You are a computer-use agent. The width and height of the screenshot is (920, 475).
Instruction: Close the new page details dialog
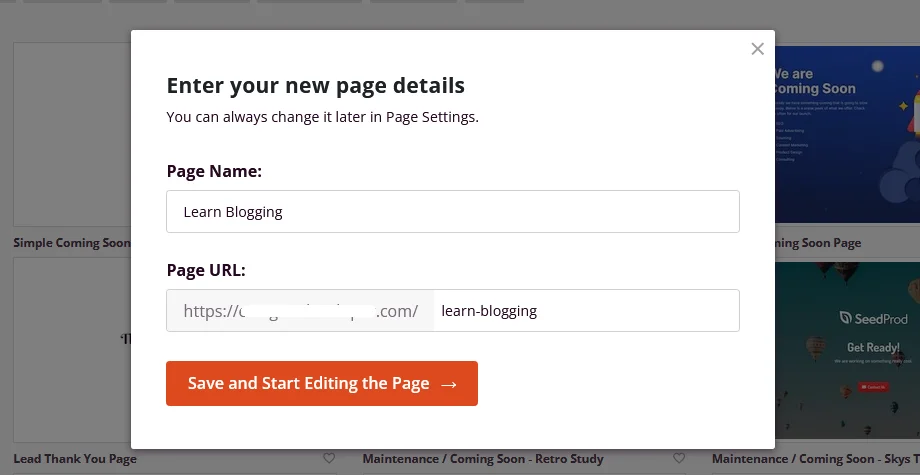tap(757, 49)
